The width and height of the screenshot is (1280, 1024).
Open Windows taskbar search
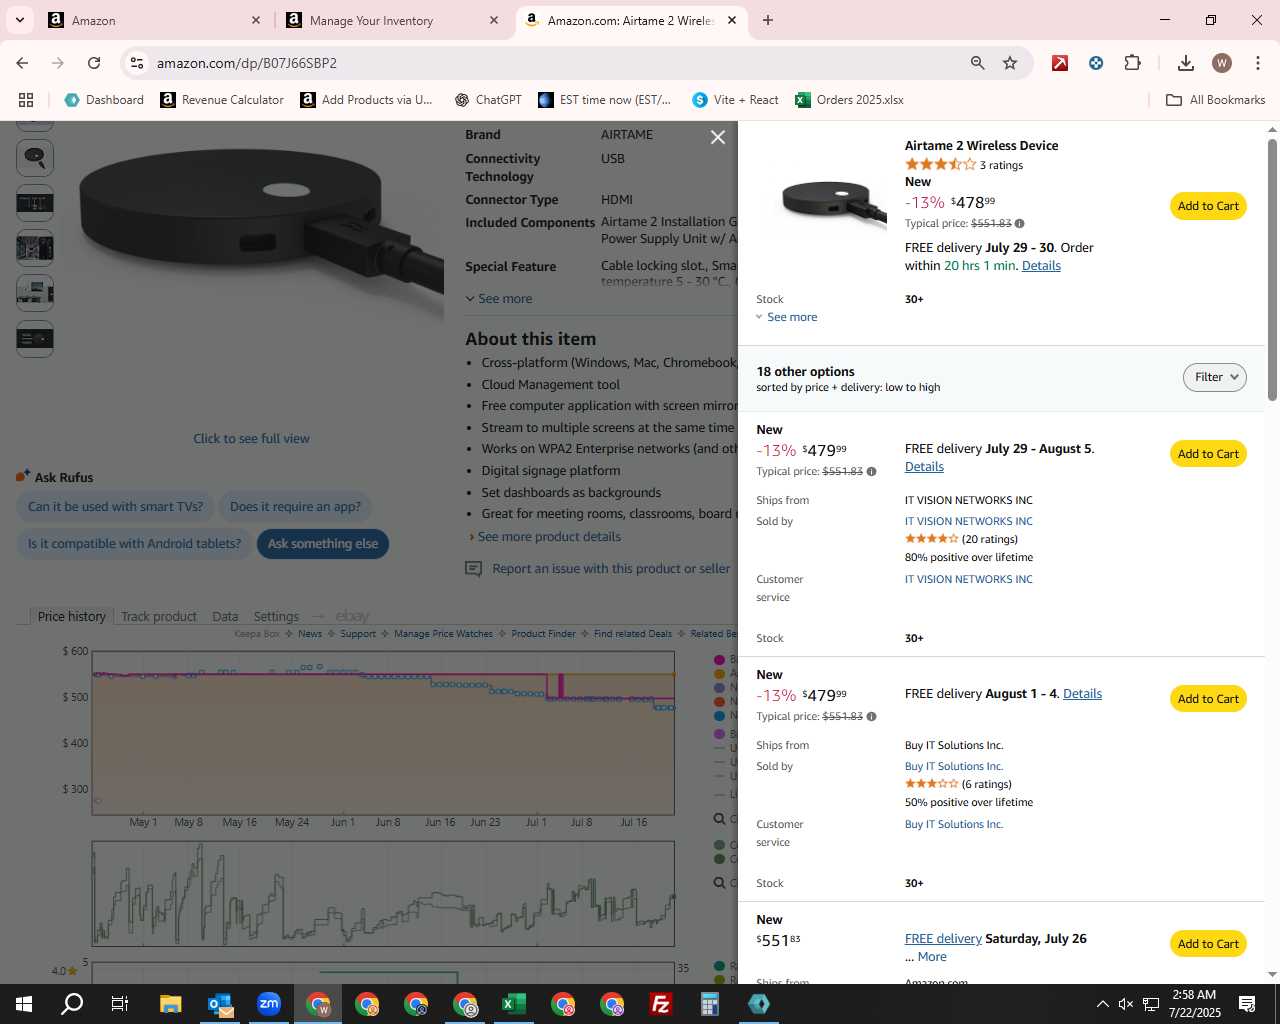(x=72, y=1004)
